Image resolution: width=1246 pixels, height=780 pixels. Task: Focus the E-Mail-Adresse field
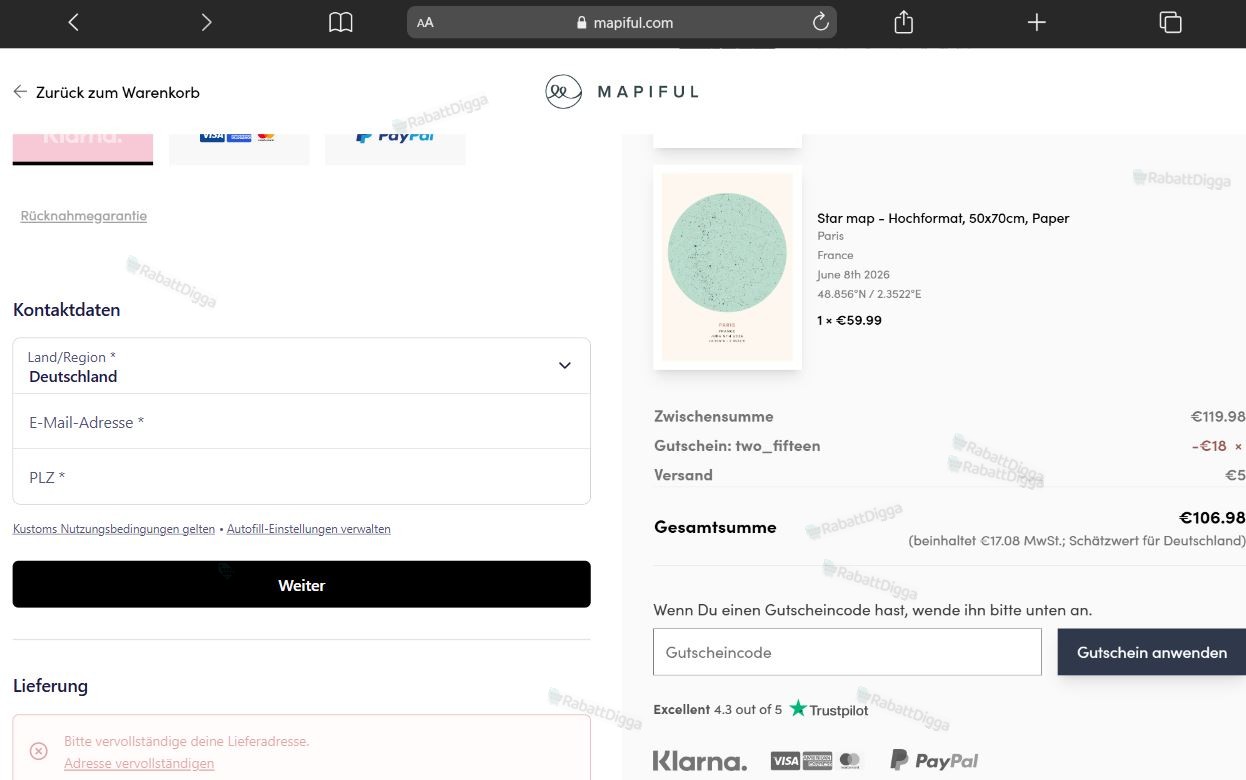click(301, 422)
